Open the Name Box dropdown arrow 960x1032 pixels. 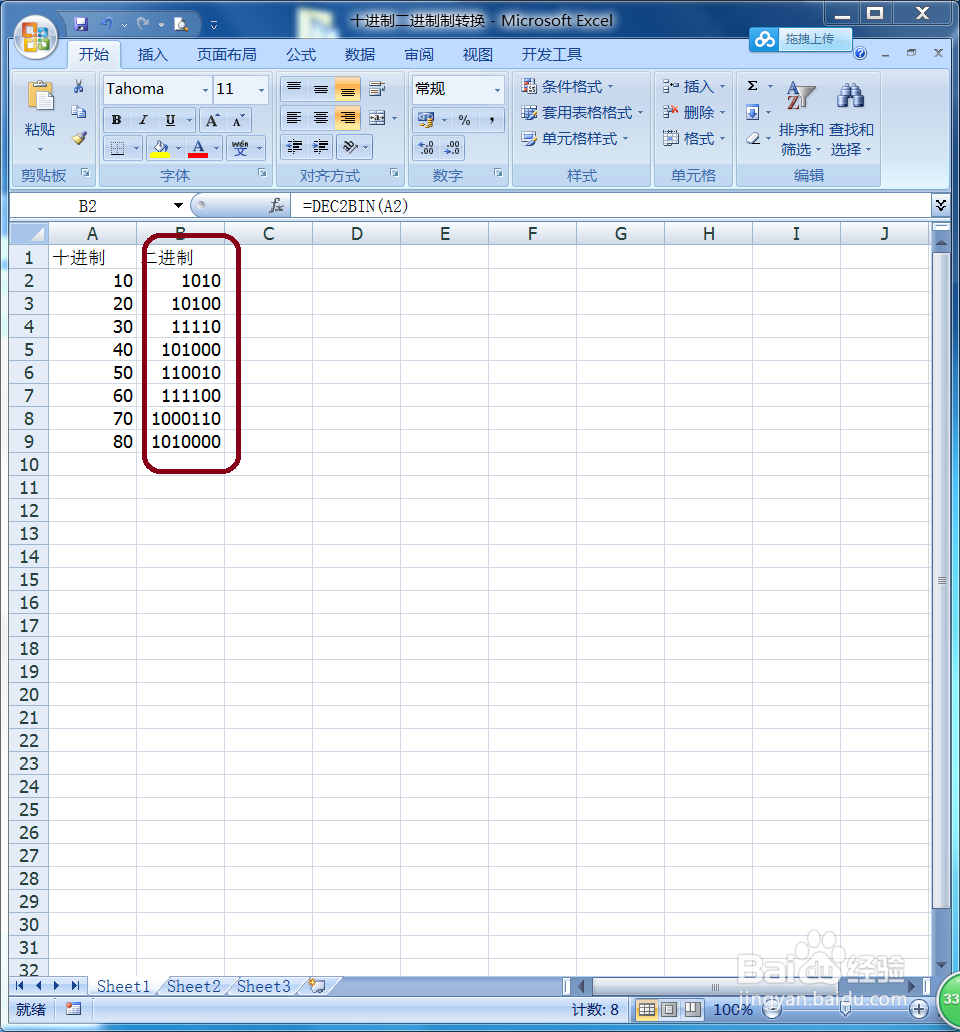click(x=178, y=205)
